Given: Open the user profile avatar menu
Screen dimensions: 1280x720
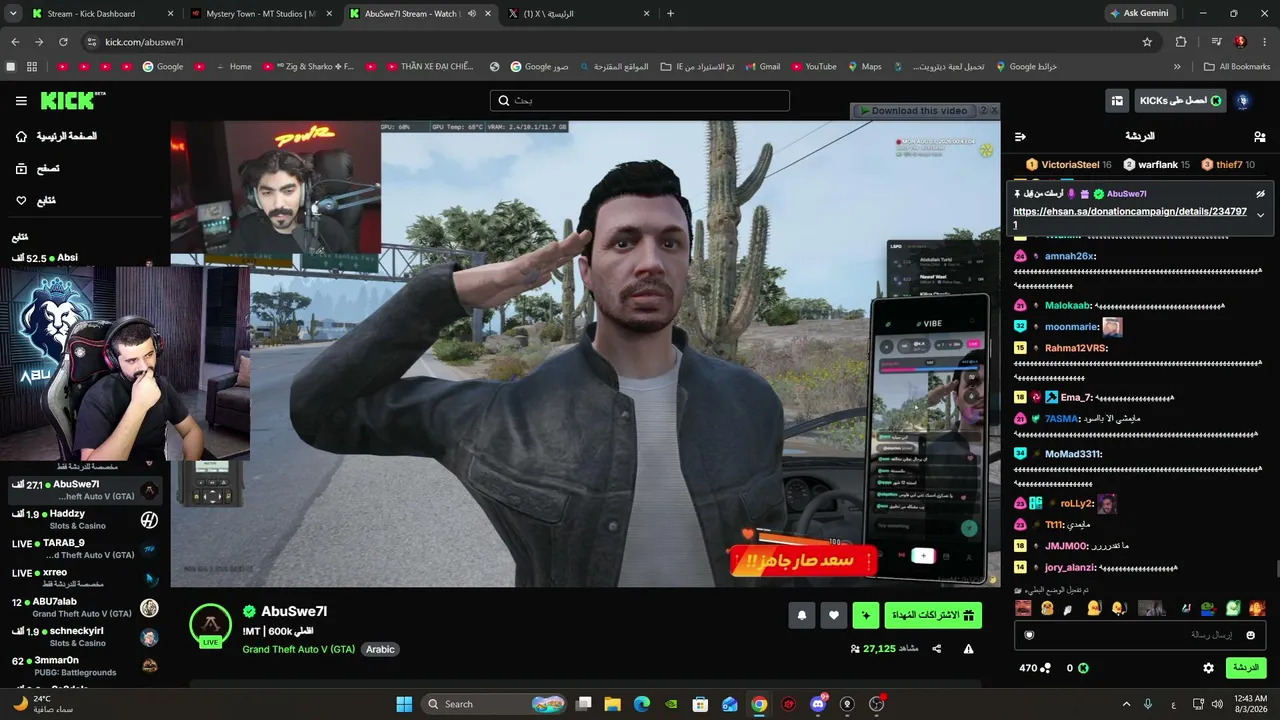Looking at the screenshot, I should pyautogui.click(x=1243, y=101).
